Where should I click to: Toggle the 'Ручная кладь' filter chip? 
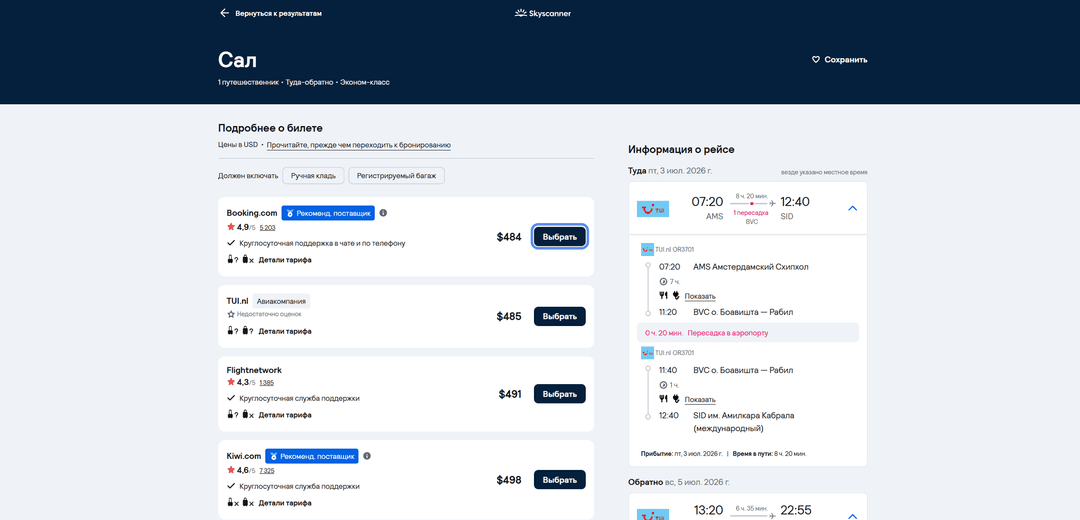[x=313, y=176]
